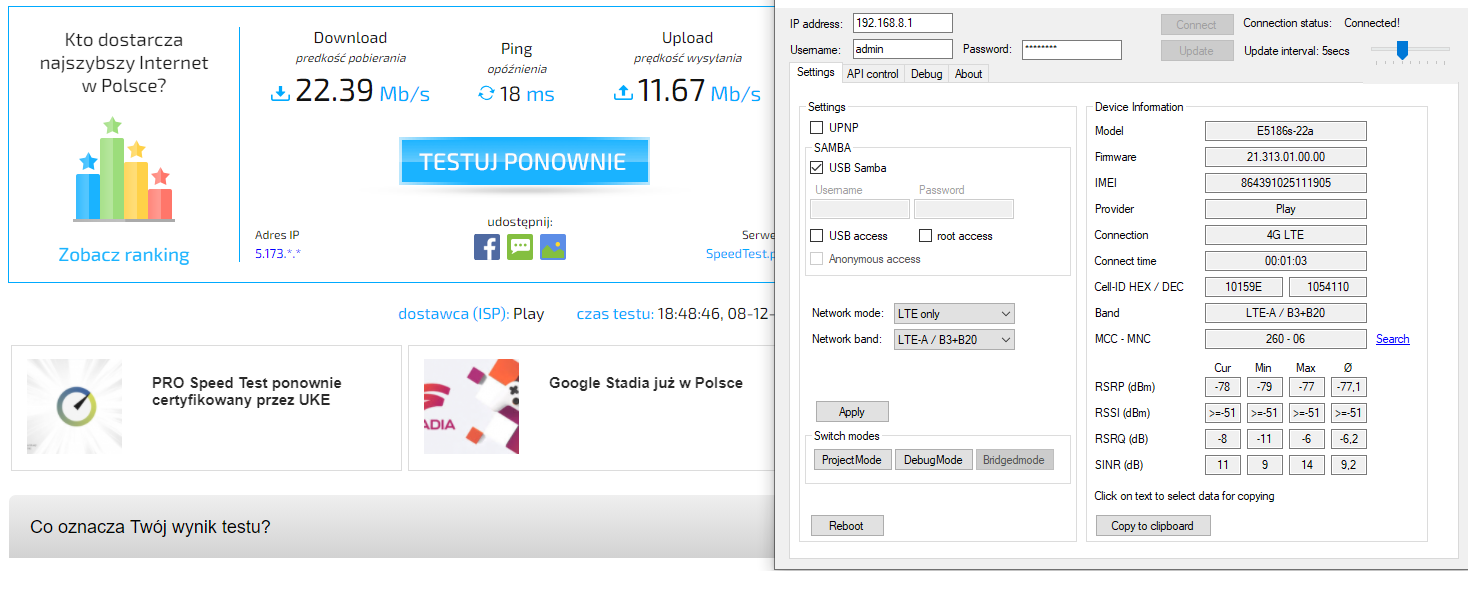The image size is (1468, 594).
Task: Open the PRO Speed Test UKE article
Action: [x=246, y=391]
